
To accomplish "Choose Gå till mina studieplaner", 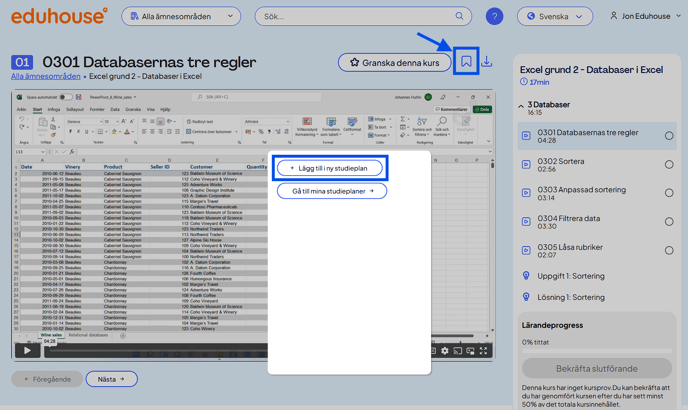I will [x=332, y=191].
